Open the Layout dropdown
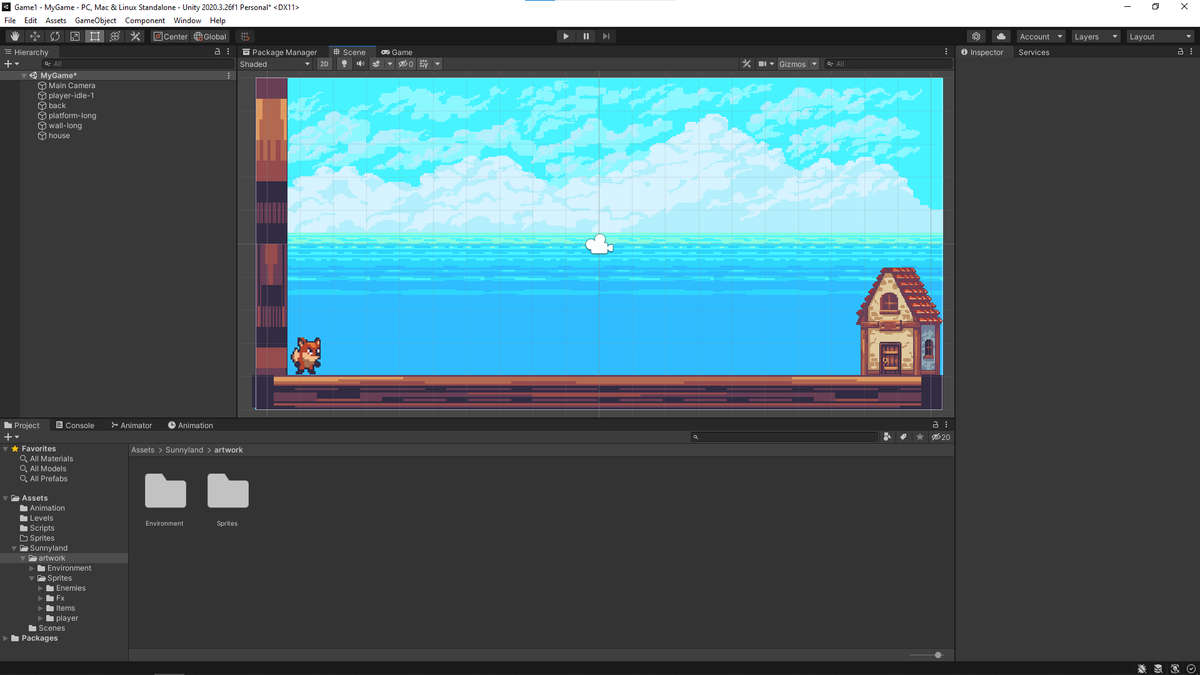This screenshot has width=1200, height=675. click(x=1159, y=36)
